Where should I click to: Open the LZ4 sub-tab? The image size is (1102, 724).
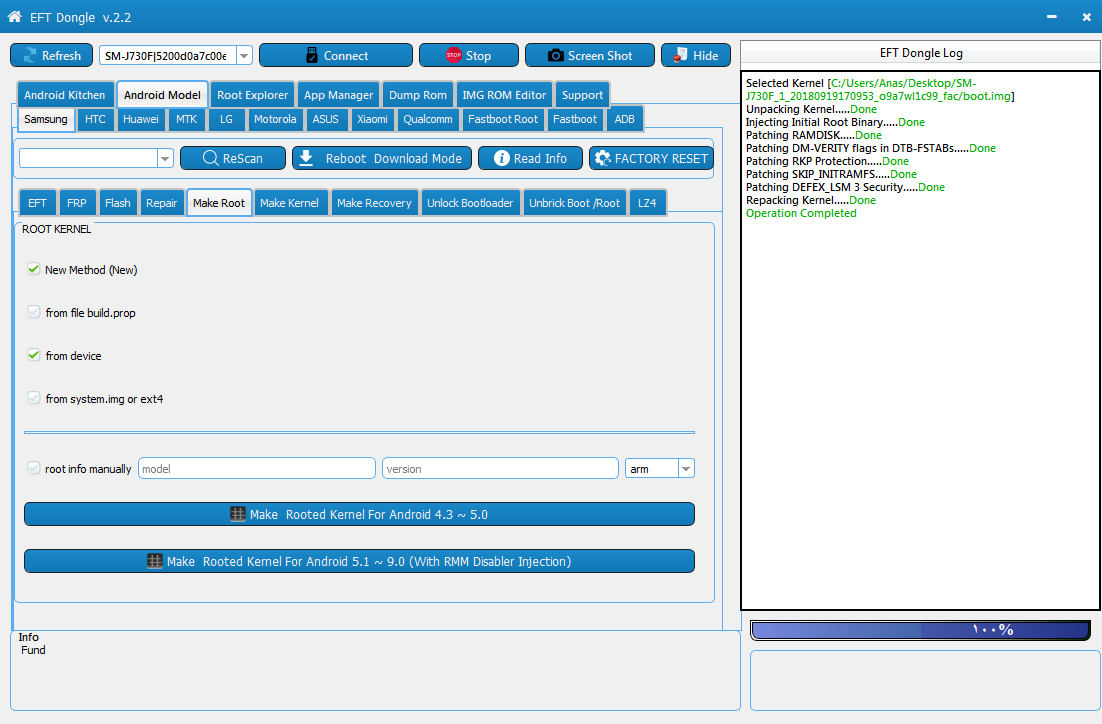647,202
